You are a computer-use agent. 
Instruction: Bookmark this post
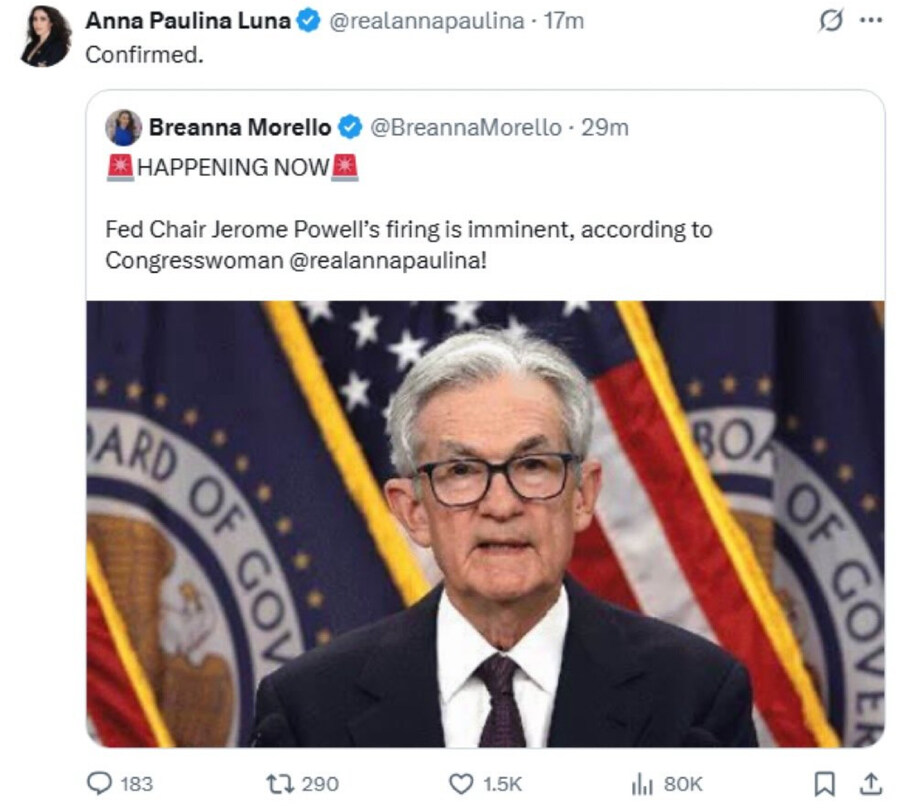825,784
